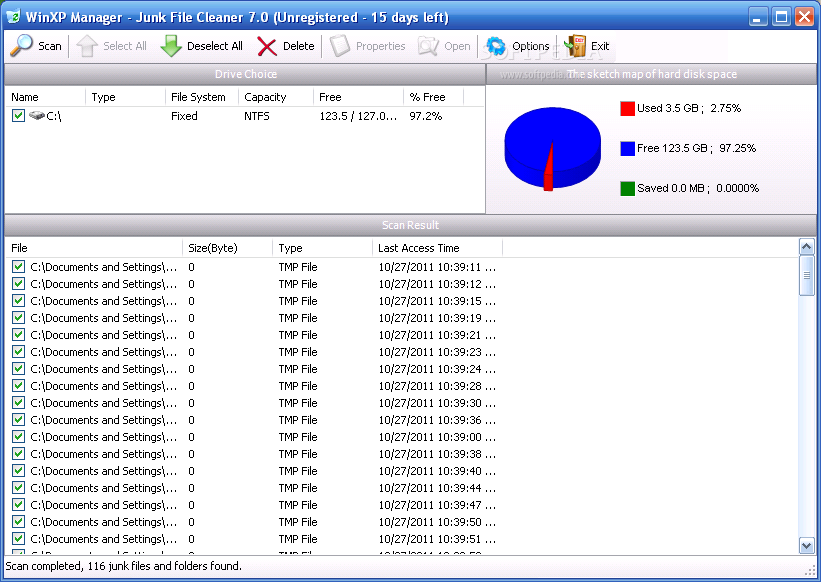This screenshot has height=582, width=821.
Task: Uncheck the file accessed at 10:39:24
Action: click(x=18, y=369)
